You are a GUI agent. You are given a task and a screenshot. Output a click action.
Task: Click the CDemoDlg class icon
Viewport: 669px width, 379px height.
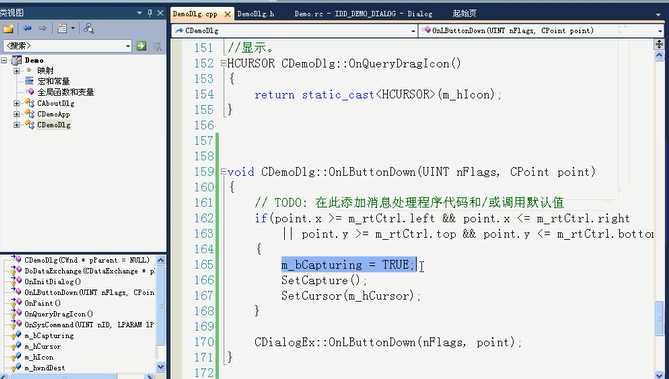tap(29, 125)
